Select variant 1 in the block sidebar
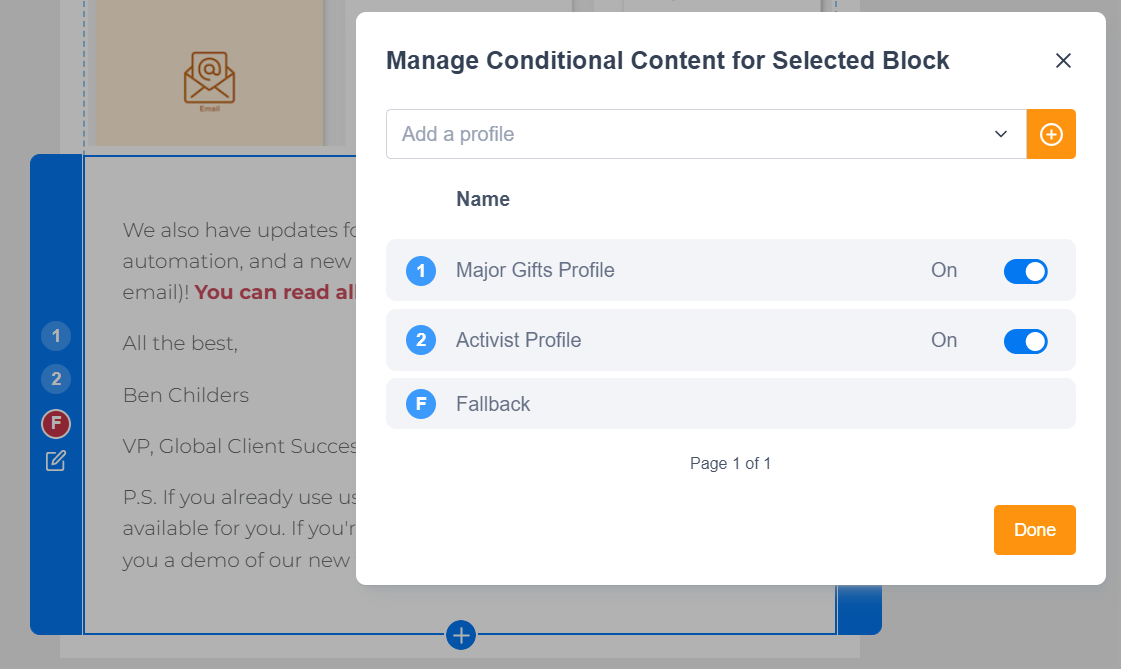This screenshot has height=669, width=1121. [x=56, y=336]
